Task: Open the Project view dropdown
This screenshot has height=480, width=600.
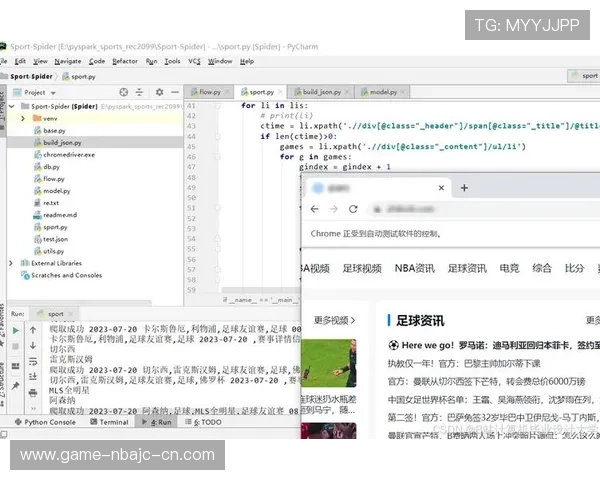Action: click(x=53, y=93)
